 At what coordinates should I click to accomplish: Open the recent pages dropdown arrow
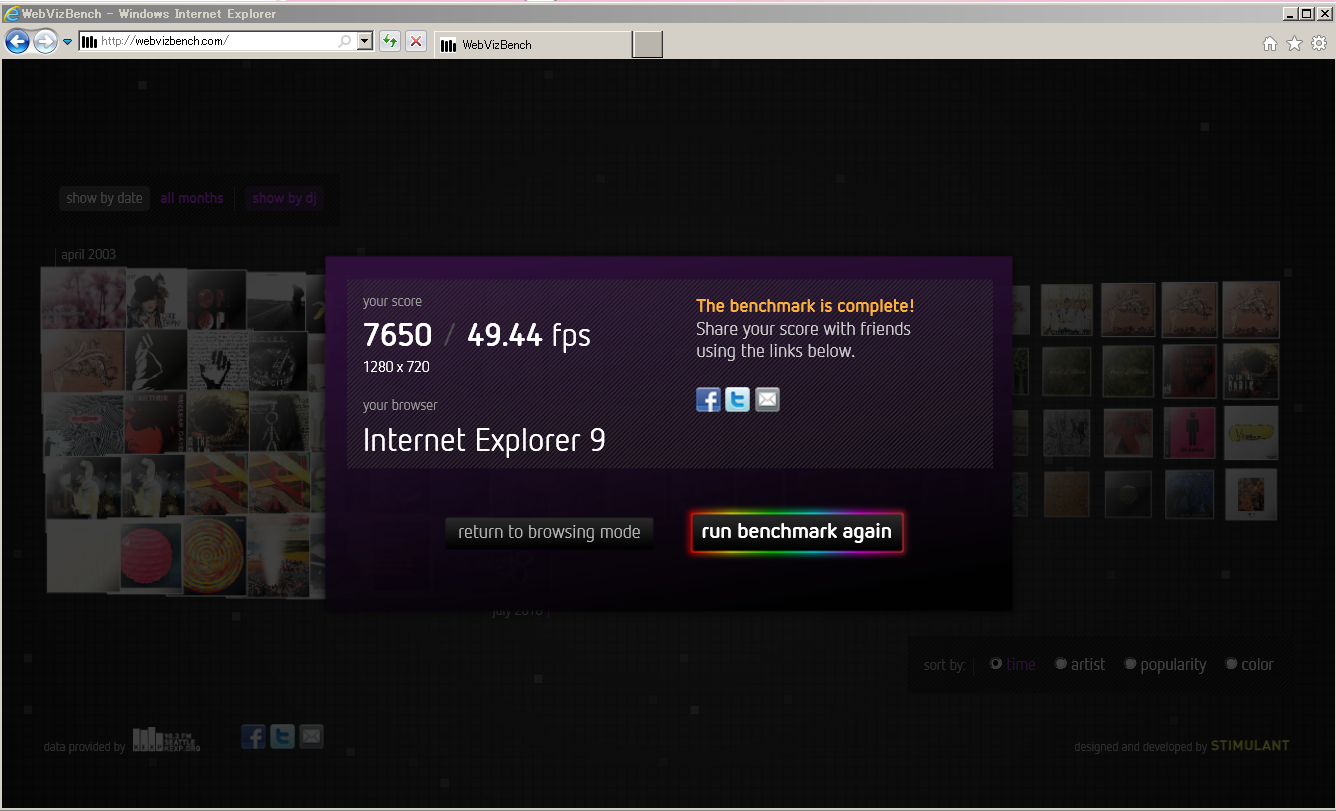67,42
